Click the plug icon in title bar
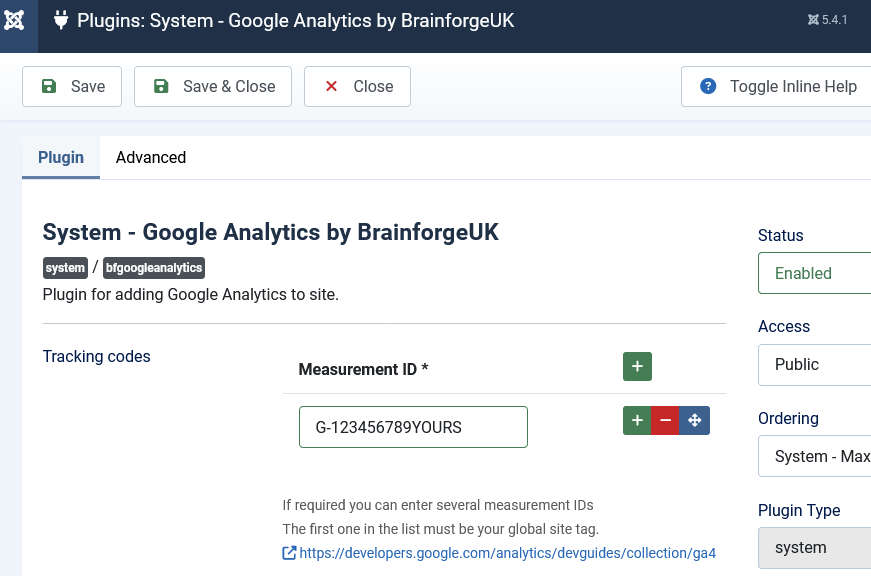The image size is (871, 576). (x=61, y=20)
